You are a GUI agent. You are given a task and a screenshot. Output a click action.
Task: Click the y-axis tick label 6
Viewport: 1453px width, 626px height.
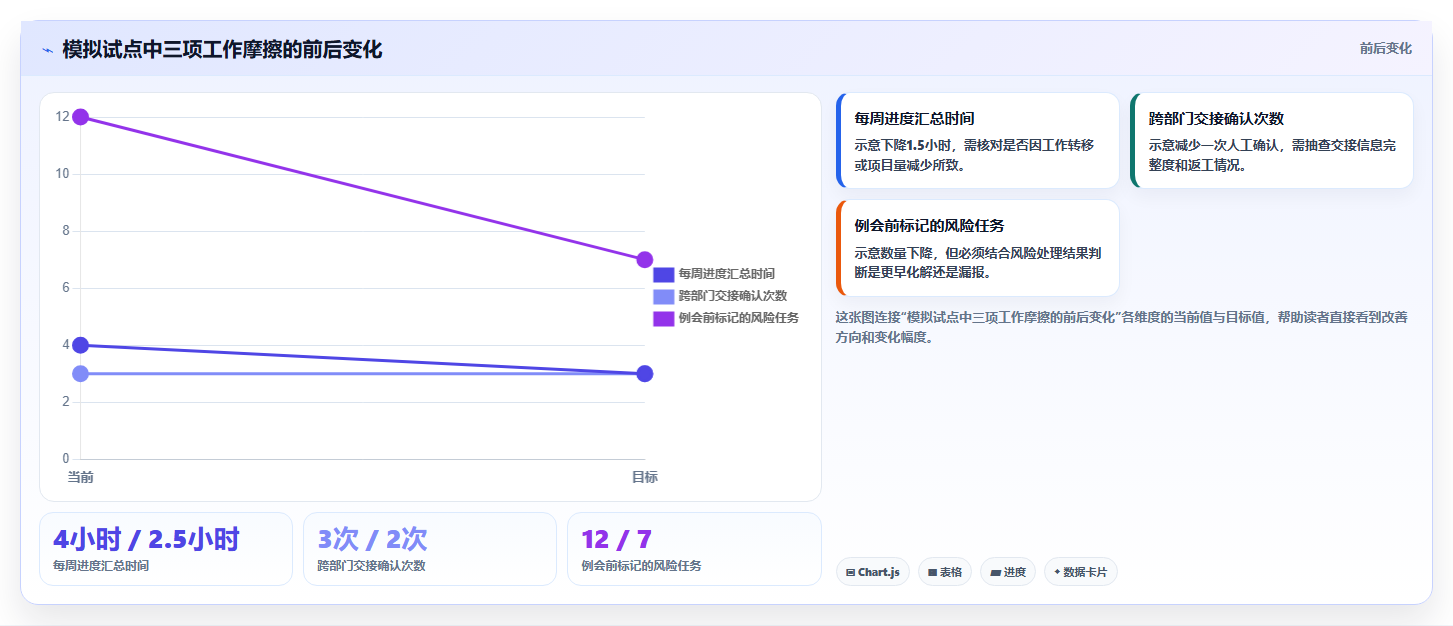click(66, 288)
